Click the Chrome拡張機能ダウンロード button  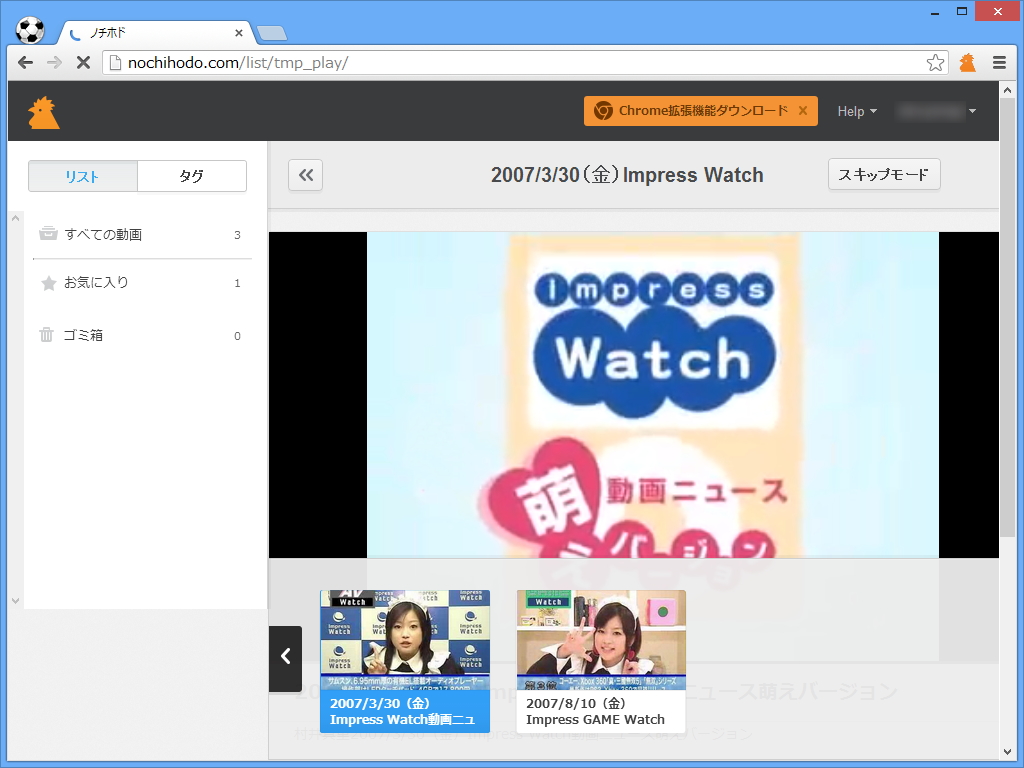coord(692,111)
